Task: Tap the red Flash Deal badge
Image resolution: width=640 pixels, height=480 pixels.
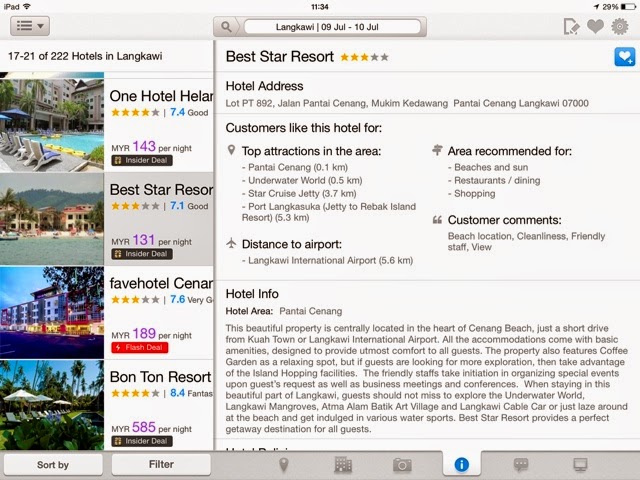Action: coord(140,347)
